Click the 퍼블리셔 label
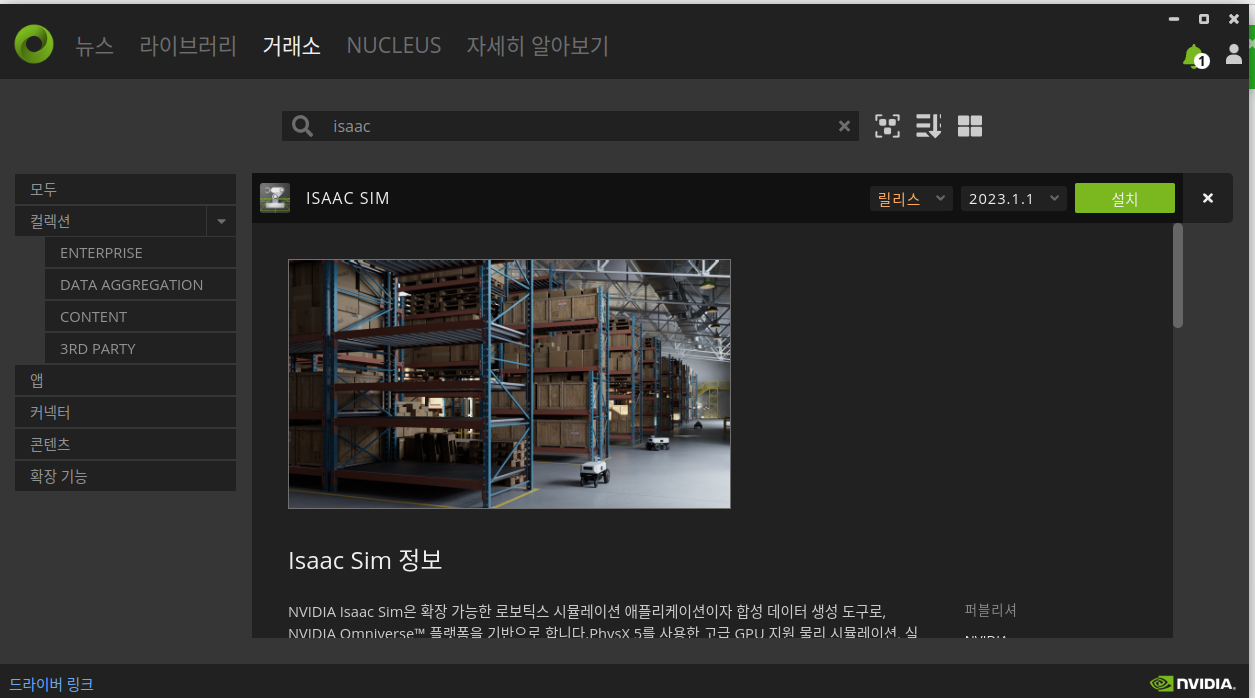Image resolution: width=1255 pixels, height=698 pixels. coord(990,610)
